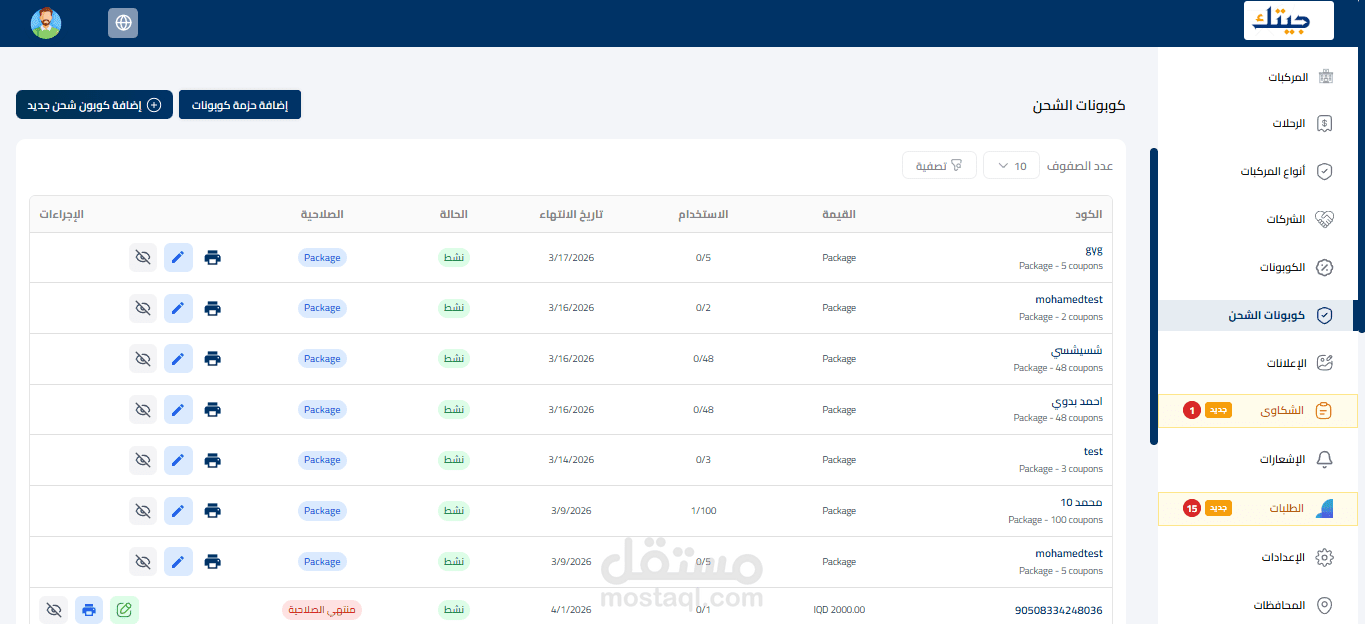The image size is (1365, 624).
Task: Click the Package validity badge in gvg row
Action: pos(322,258)
